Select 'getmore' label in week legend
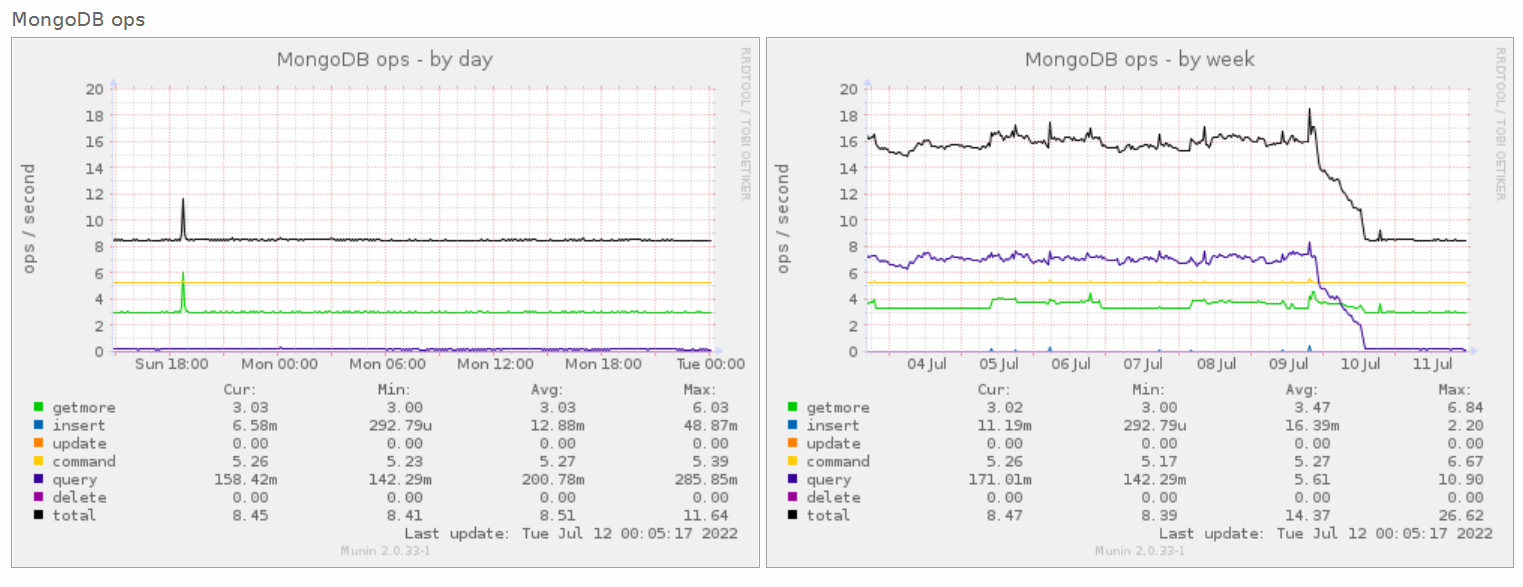The image size is (1523, 587). (839, 408)
